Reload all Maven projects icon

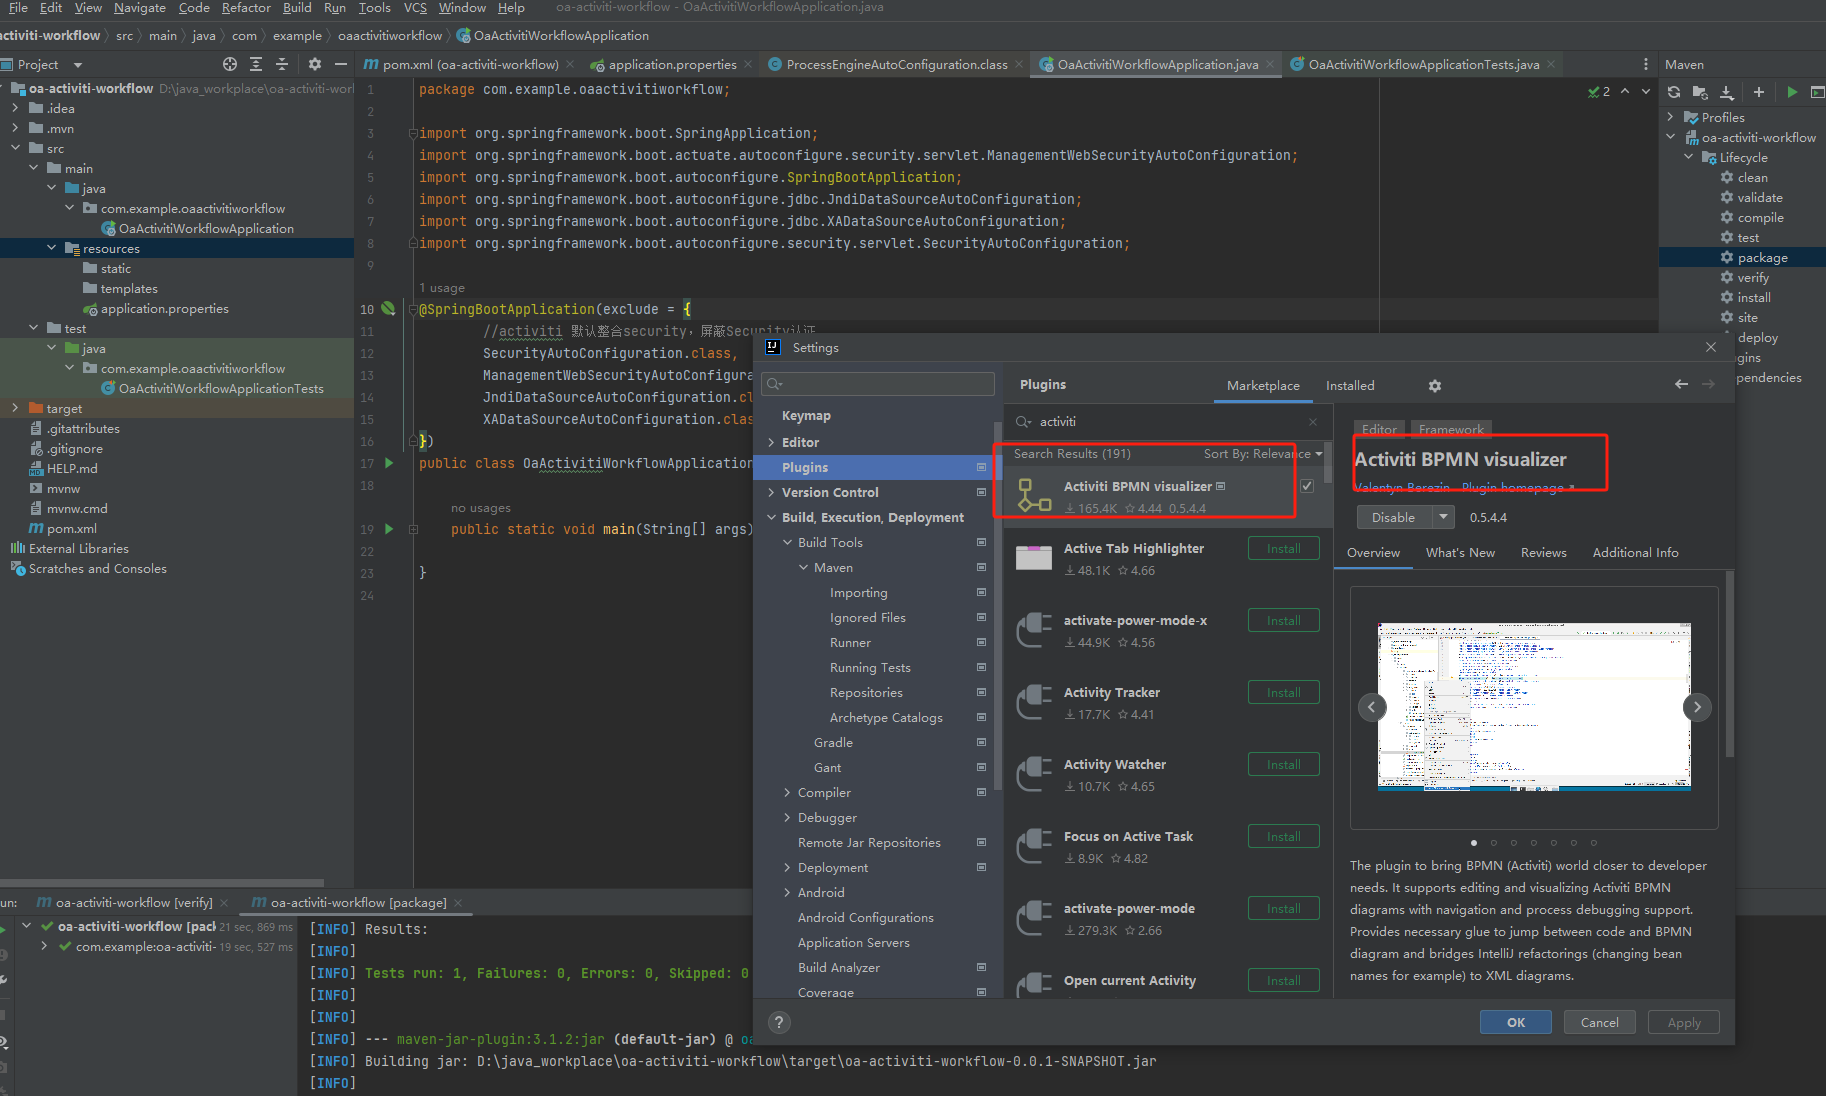(x=1674, y=92)
